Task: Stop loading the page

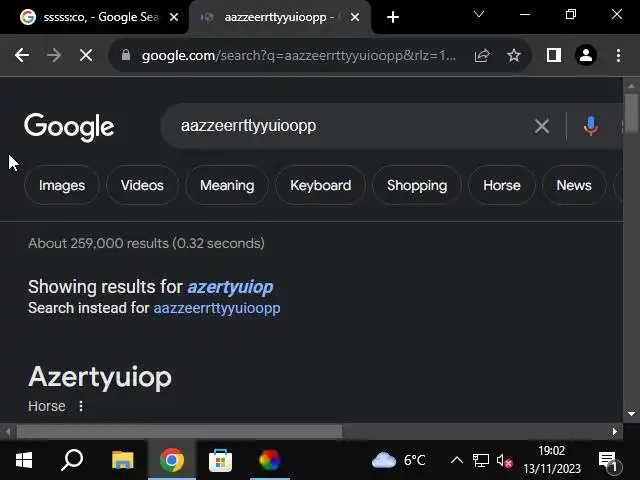Action: [x=86, y=55]
